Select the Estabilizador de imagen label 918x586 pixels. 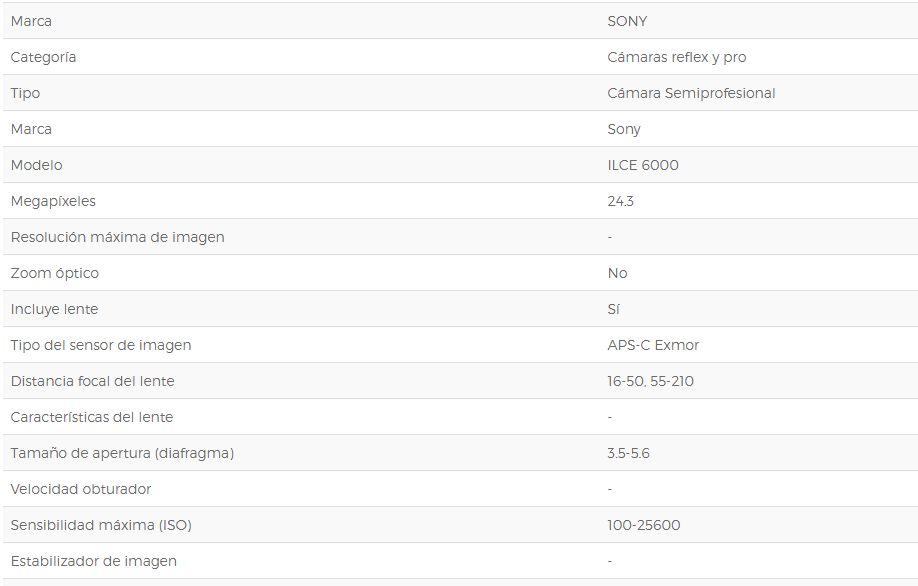pos(94,561)
